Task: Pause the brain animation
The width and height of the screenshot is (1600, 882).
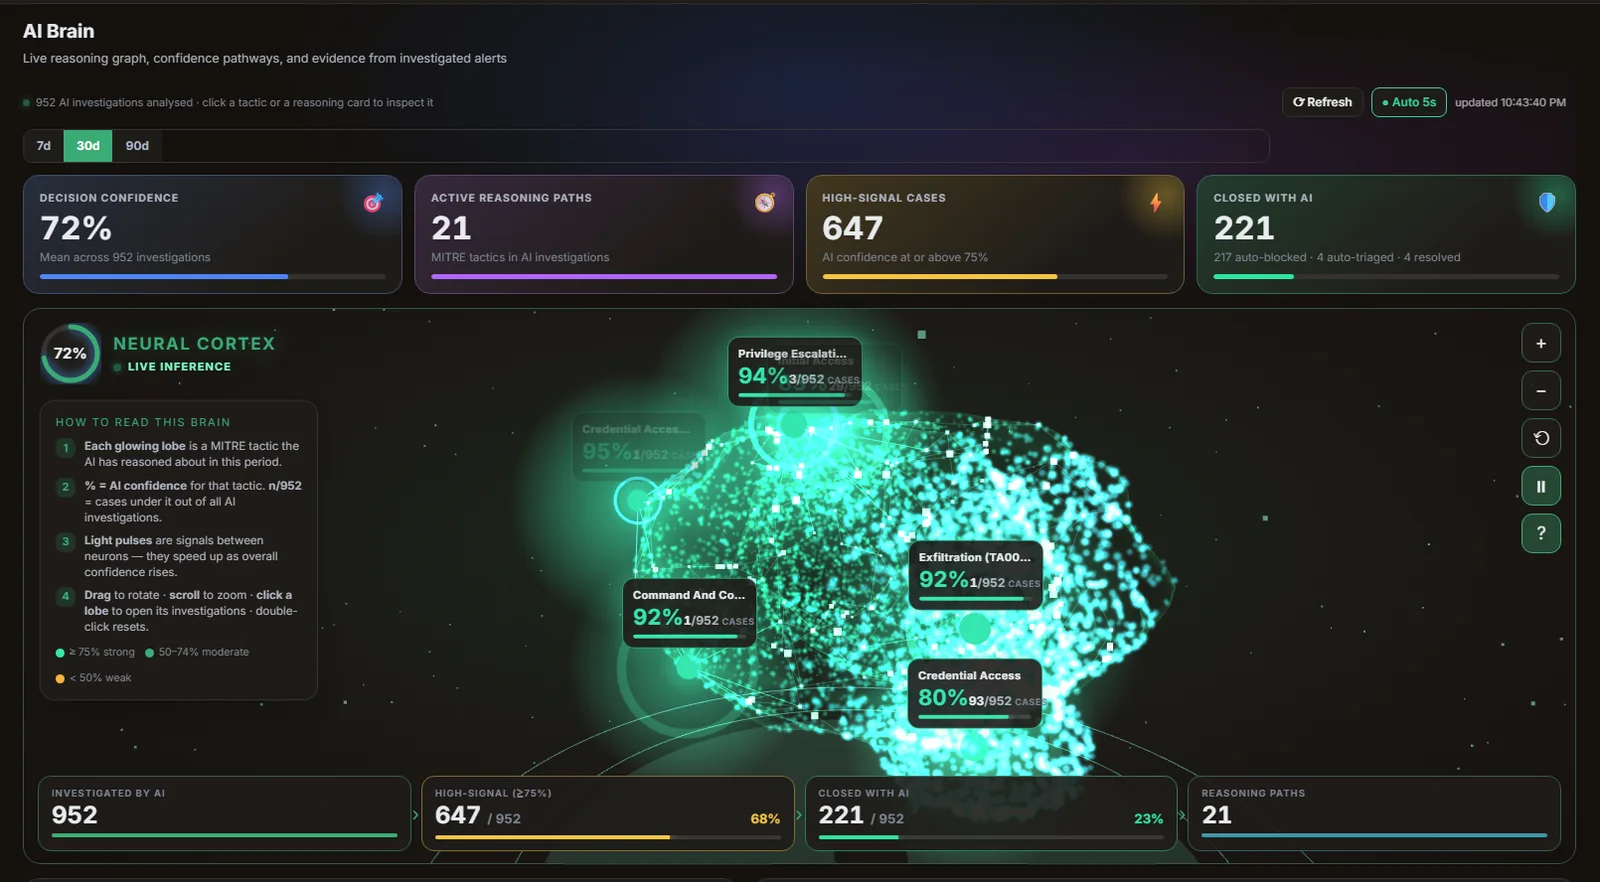Action: point(1541,486)
